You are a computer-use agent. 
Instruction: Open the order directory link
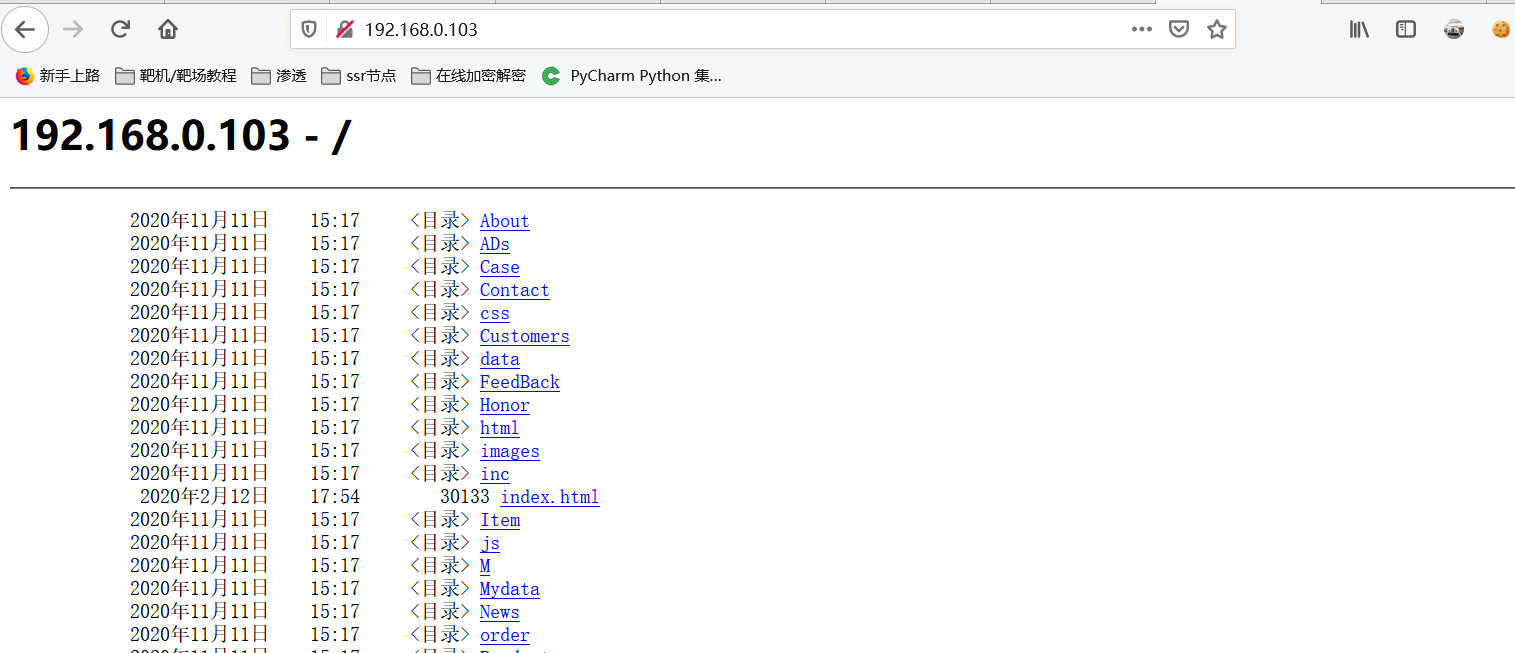504,635
